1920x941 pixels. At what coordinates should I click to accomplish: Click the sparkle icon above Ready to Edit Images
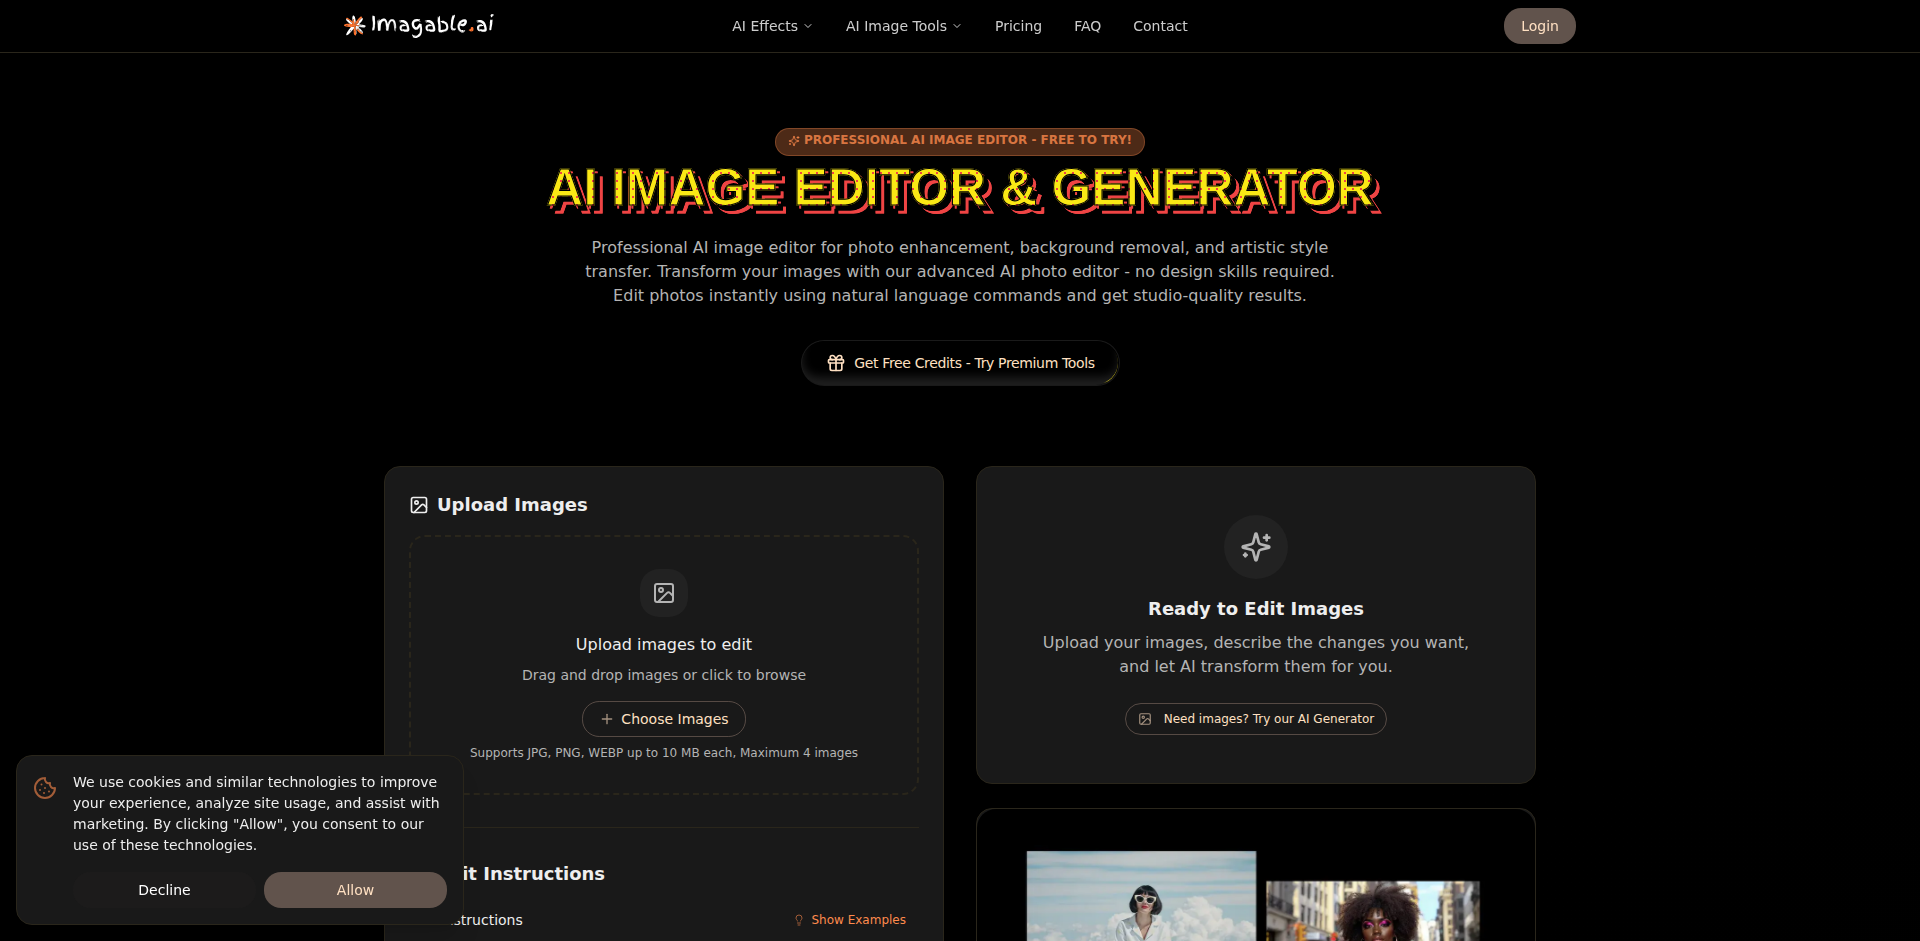click(1256, 546)
